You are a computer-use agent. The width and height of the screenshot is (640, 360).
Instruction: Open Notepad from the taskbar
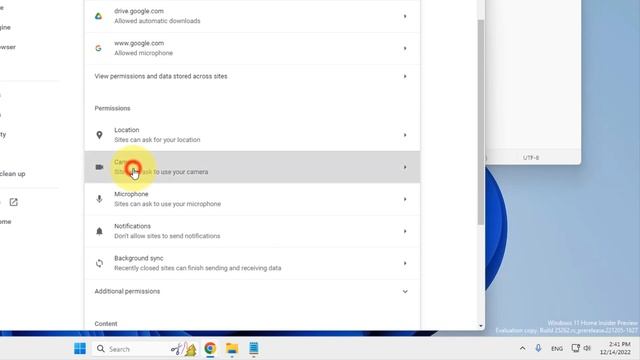coord(253,349)
